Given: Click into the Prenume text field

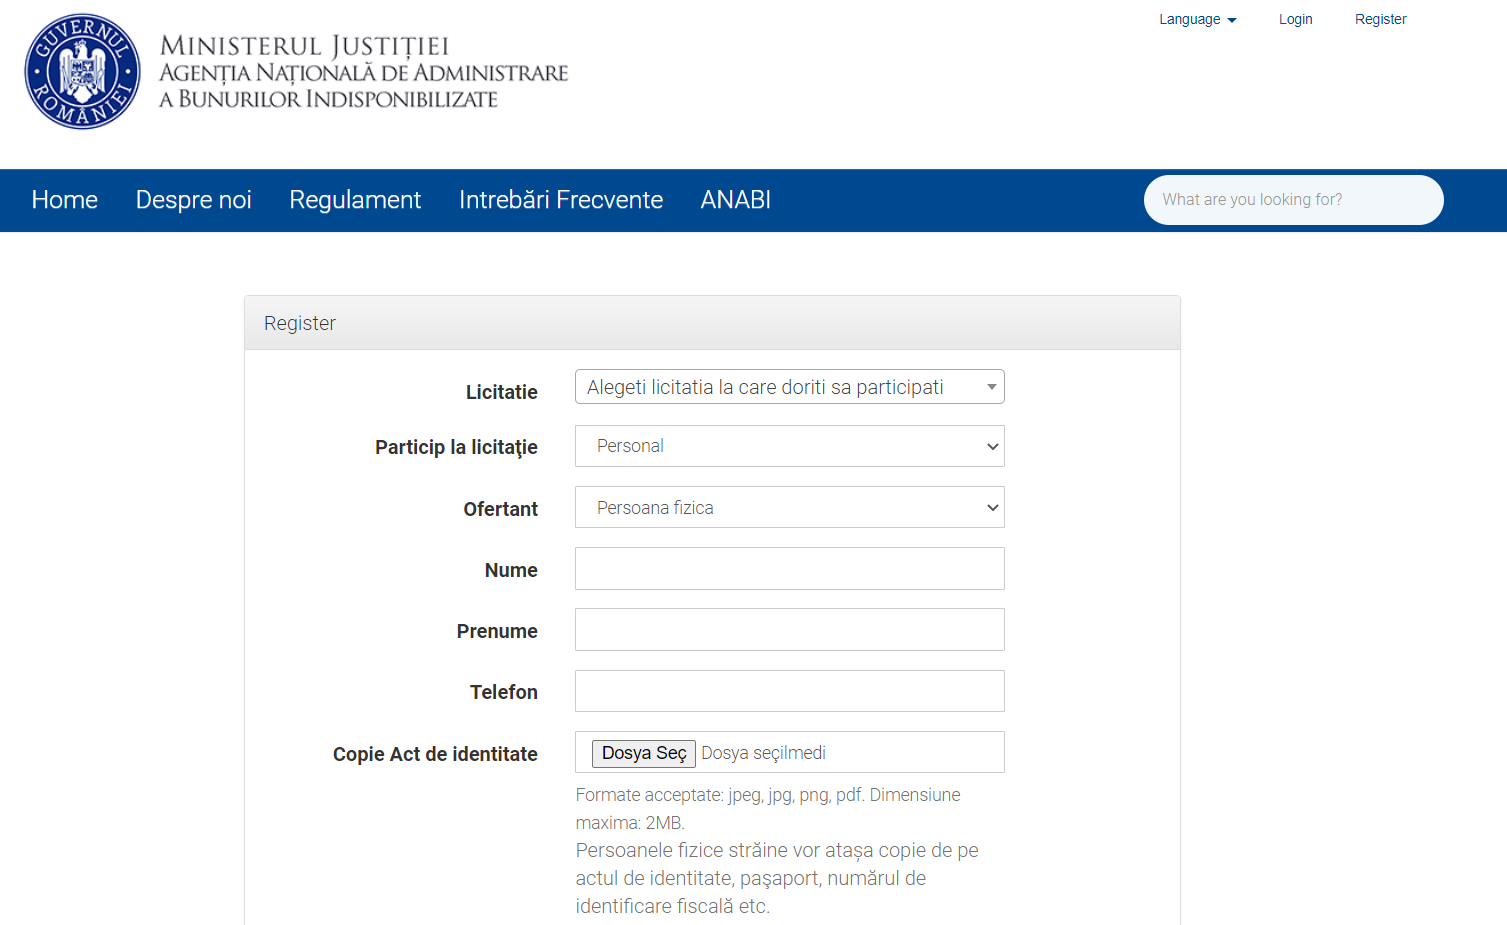Looking at the screenshot, I should pos(789,630).
